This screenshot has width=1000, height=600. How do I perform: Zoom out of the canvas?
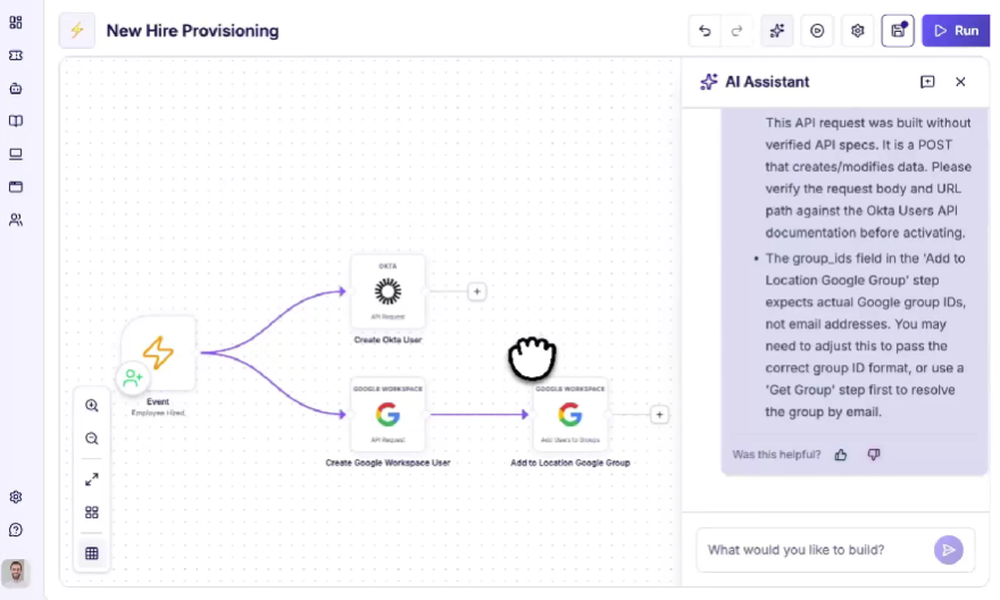[92, 439]
